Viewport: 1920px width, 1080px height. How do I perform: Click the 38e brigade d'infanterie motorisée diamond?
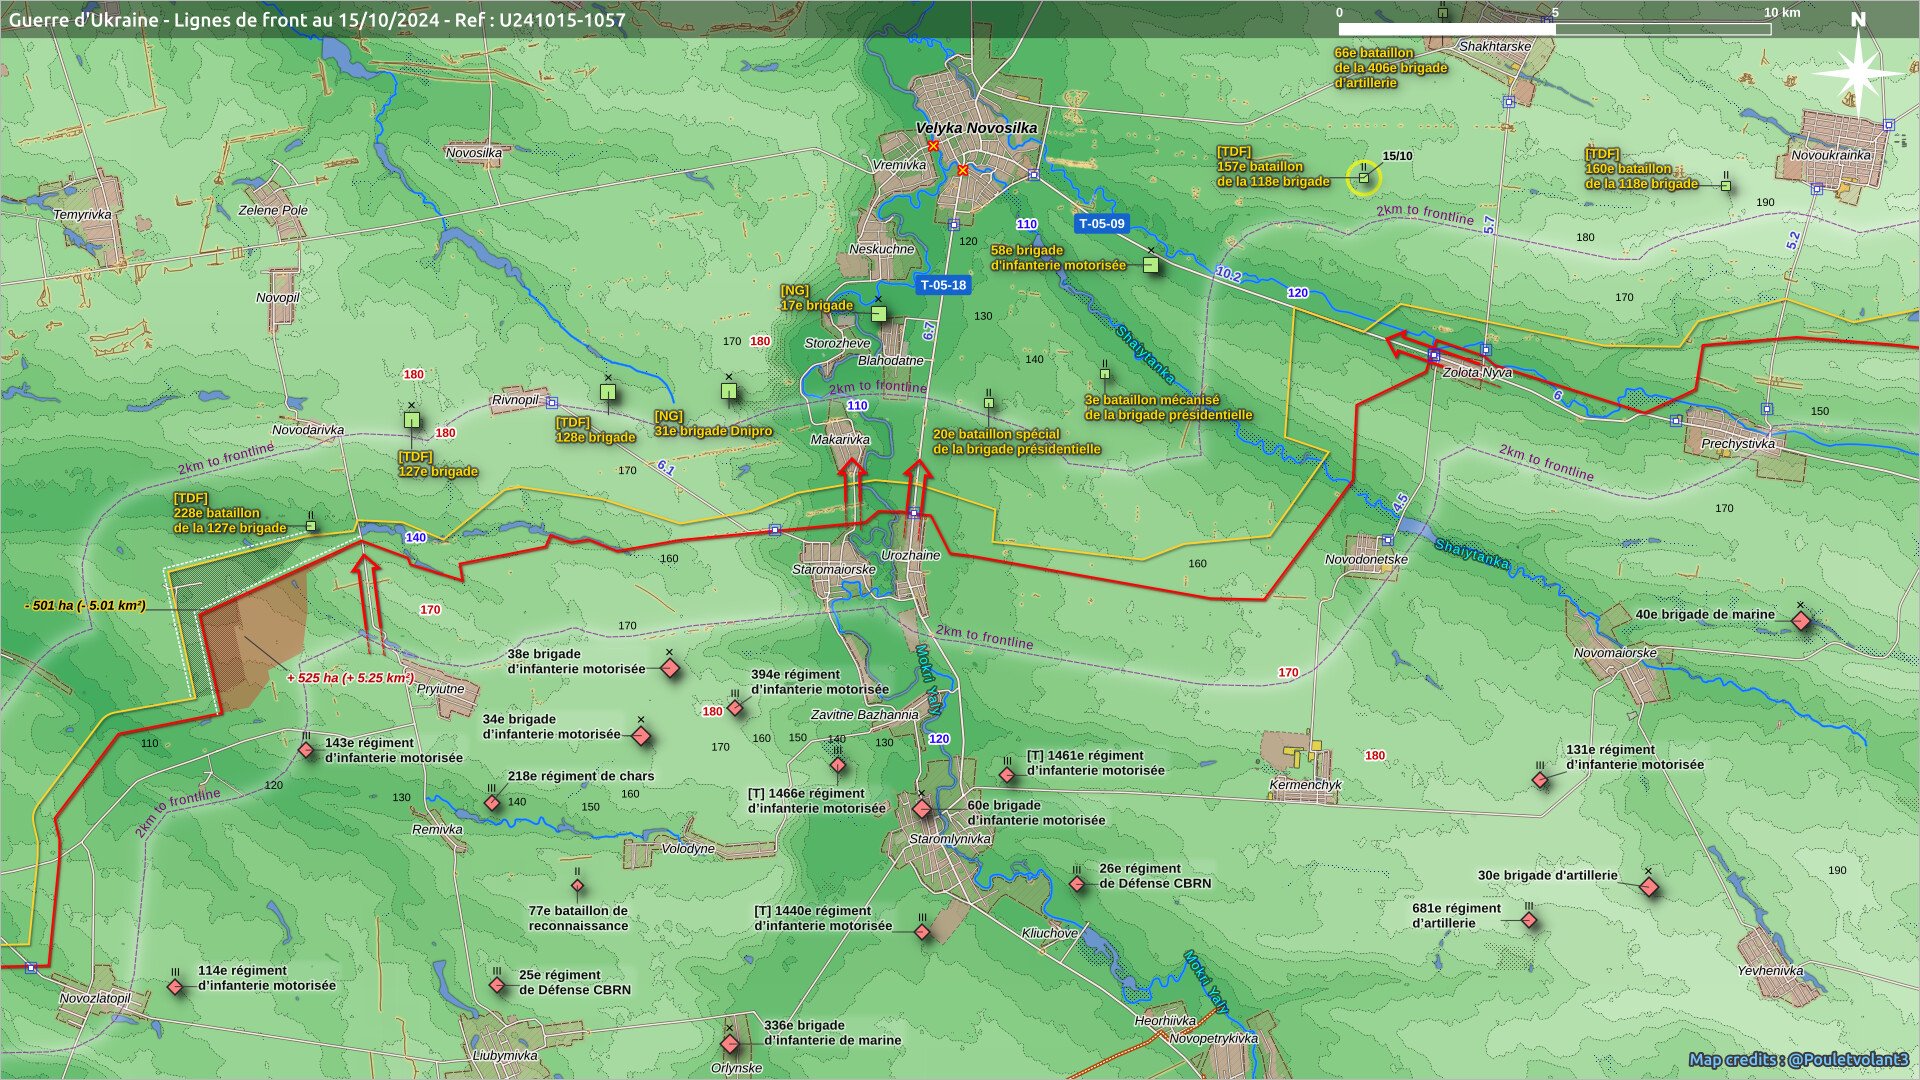click(670, 667)
